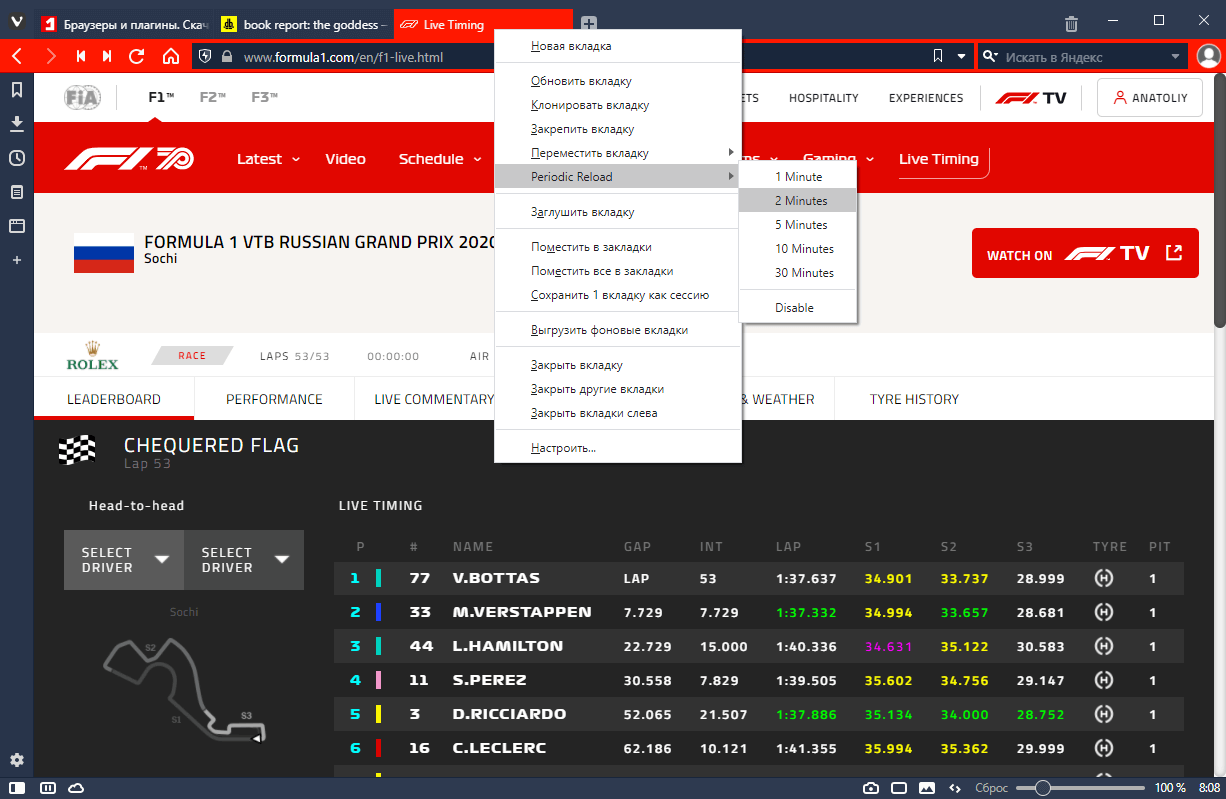Viewport: 1226px width, 799px height.
Task: Select 2 Minutes reload interval
Action: (x=798, y=201)
